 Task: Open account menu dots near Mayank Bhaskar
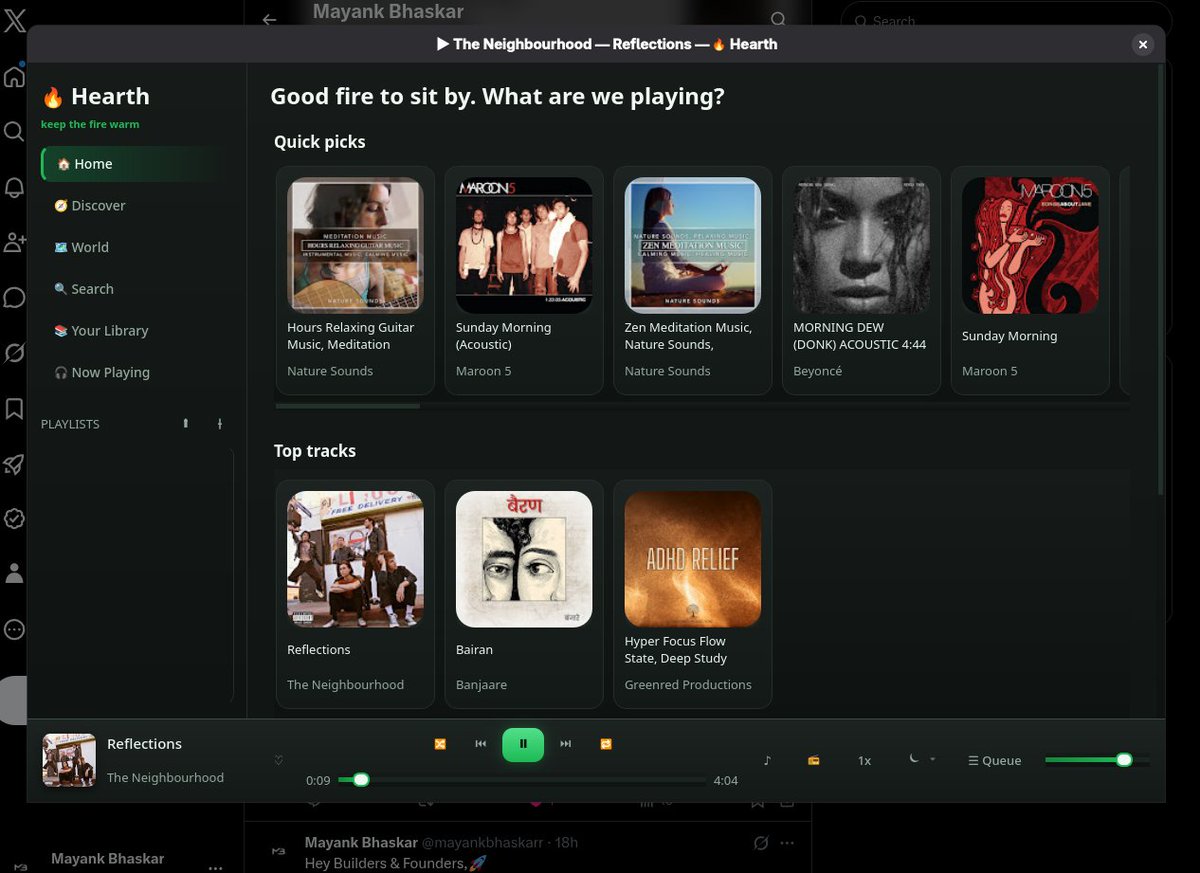tap(215, 866)
